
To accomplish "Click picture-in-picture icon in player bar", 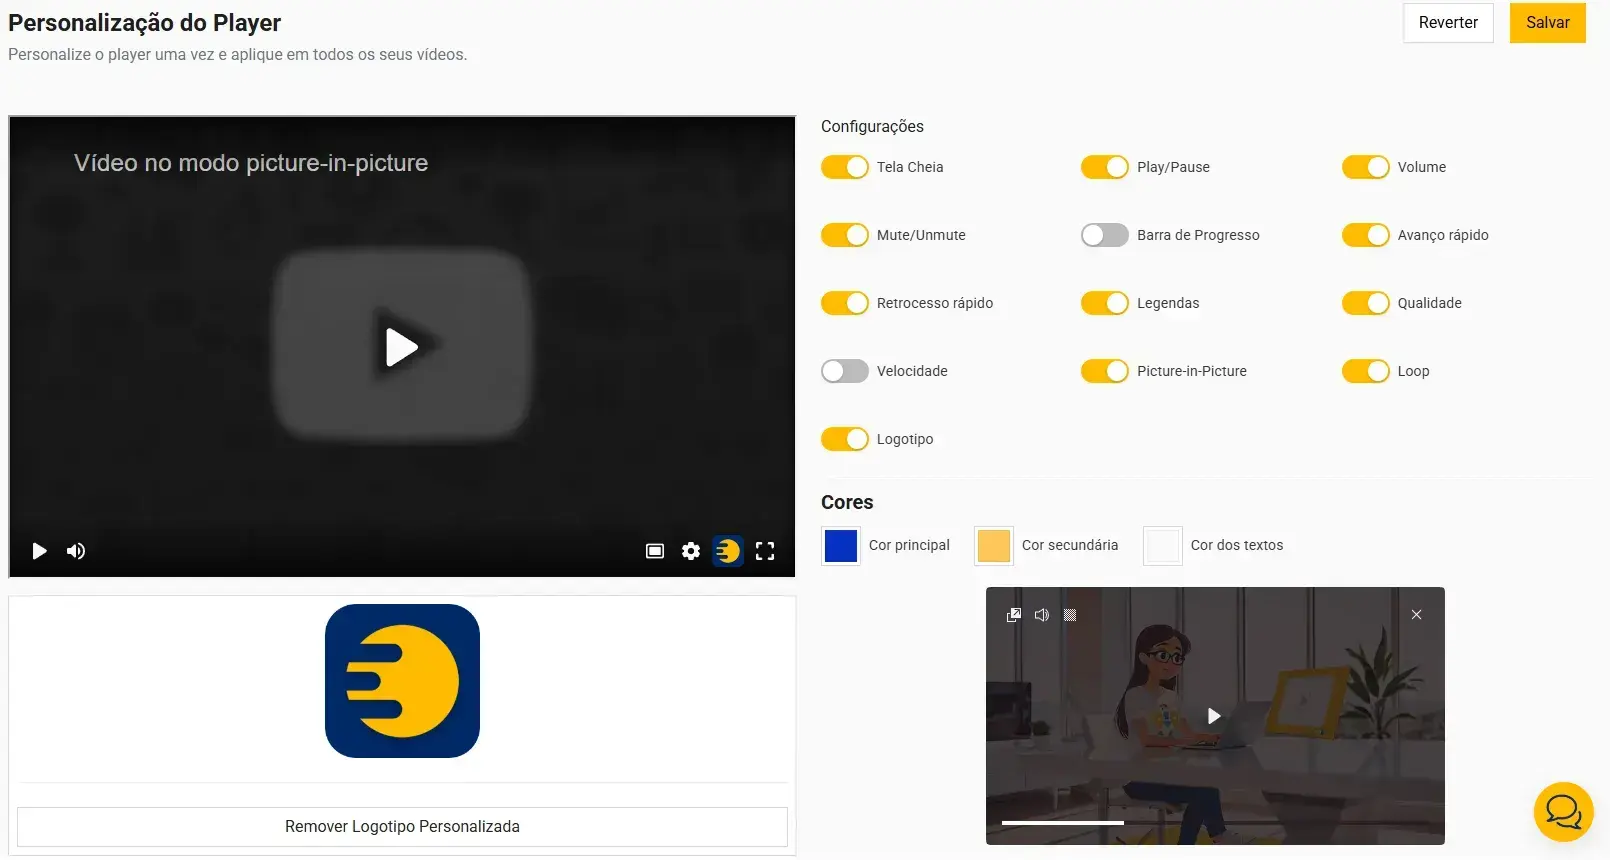I will pos(655,551).
